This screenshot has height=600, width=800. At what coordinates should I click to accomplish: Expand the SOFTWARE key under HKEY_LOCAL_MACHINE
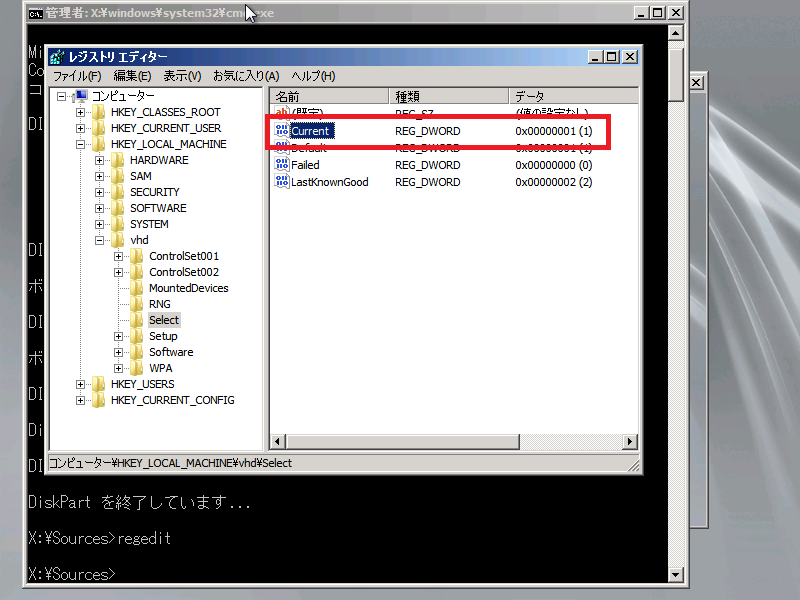tap(99, 208)
